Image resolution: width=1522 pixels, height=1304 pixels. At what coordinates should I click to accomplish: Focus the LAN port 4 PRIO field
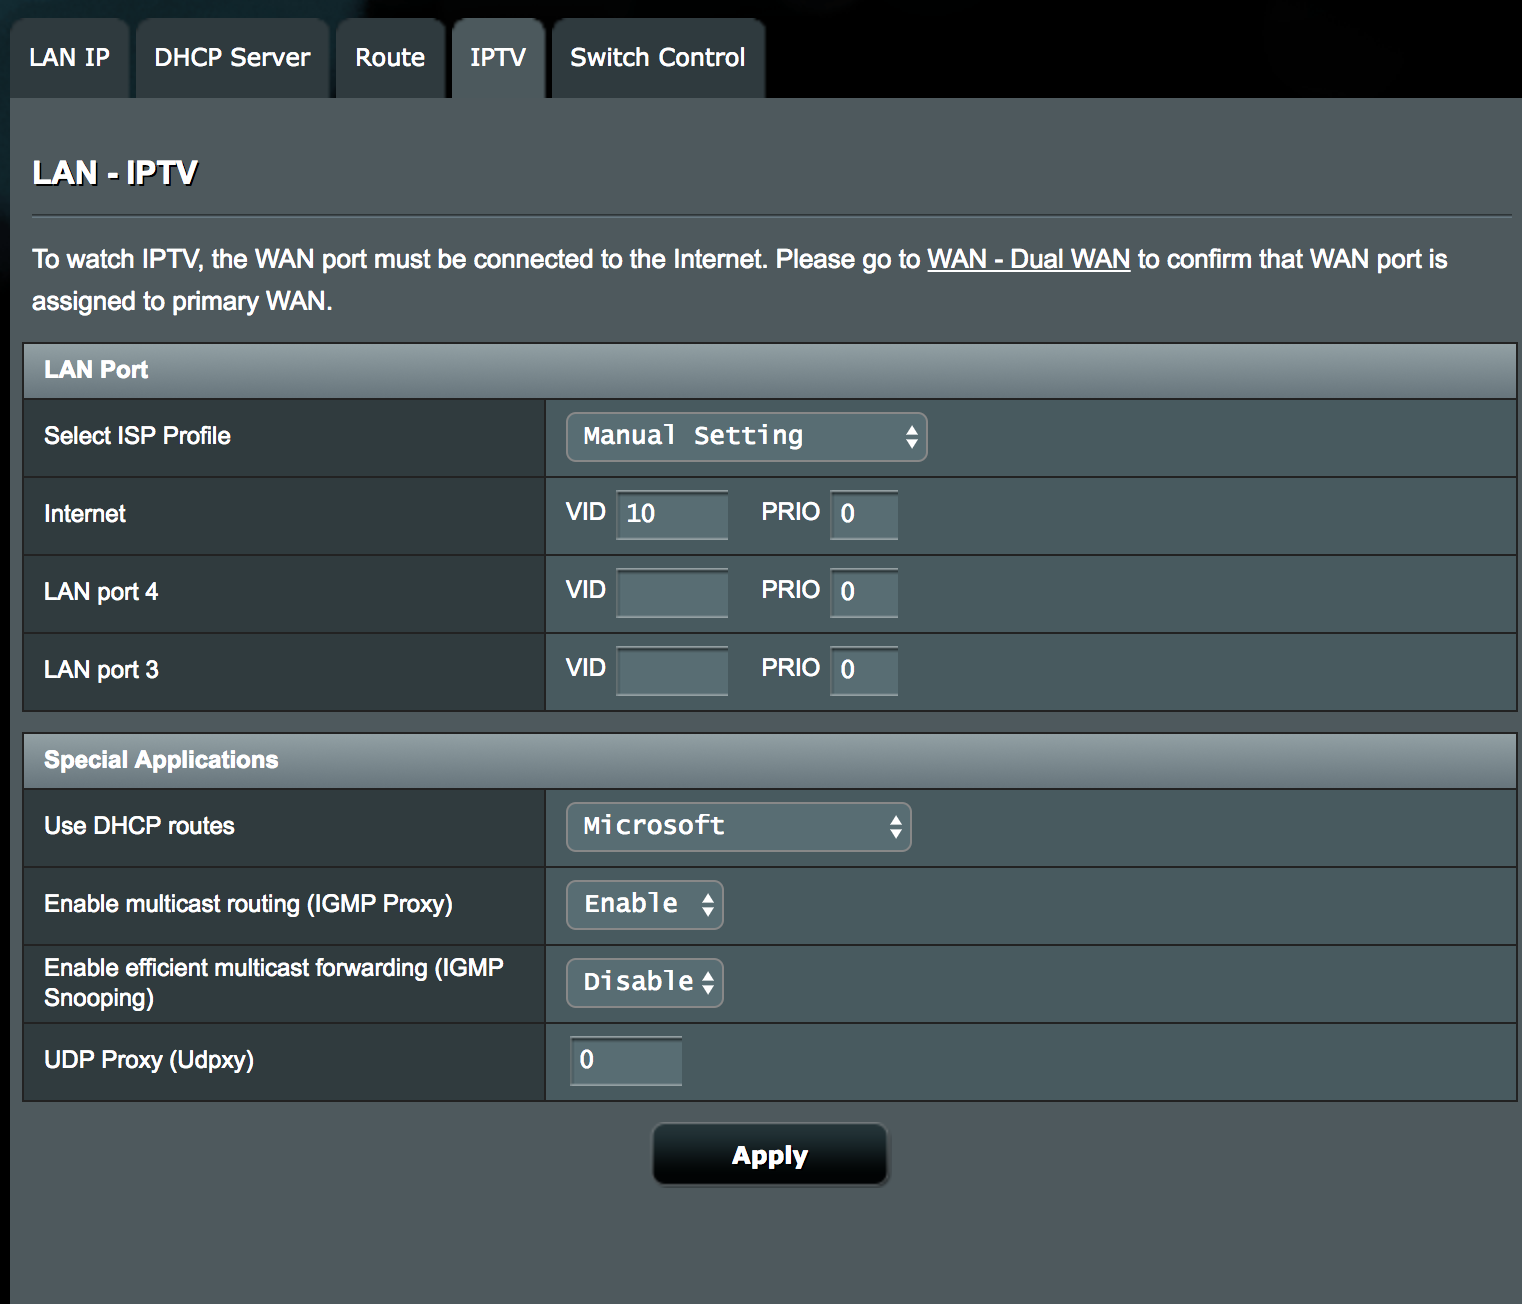point(864,592)
